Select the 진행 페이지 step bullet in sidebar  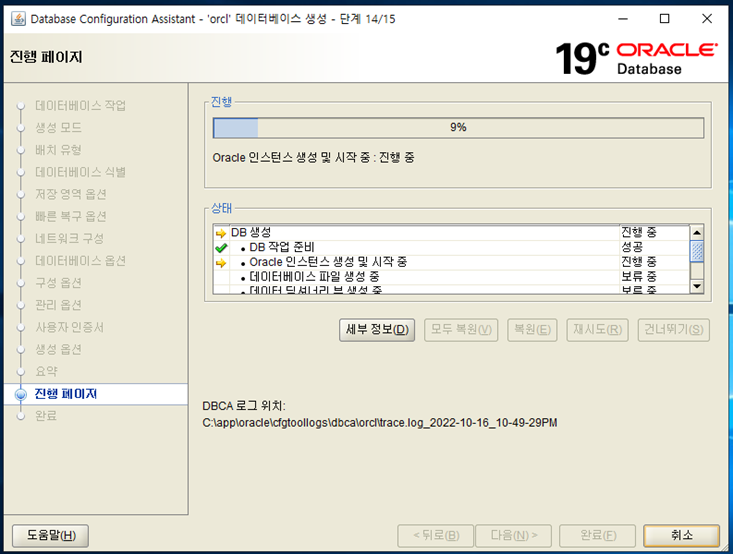[x=21, y=395]
